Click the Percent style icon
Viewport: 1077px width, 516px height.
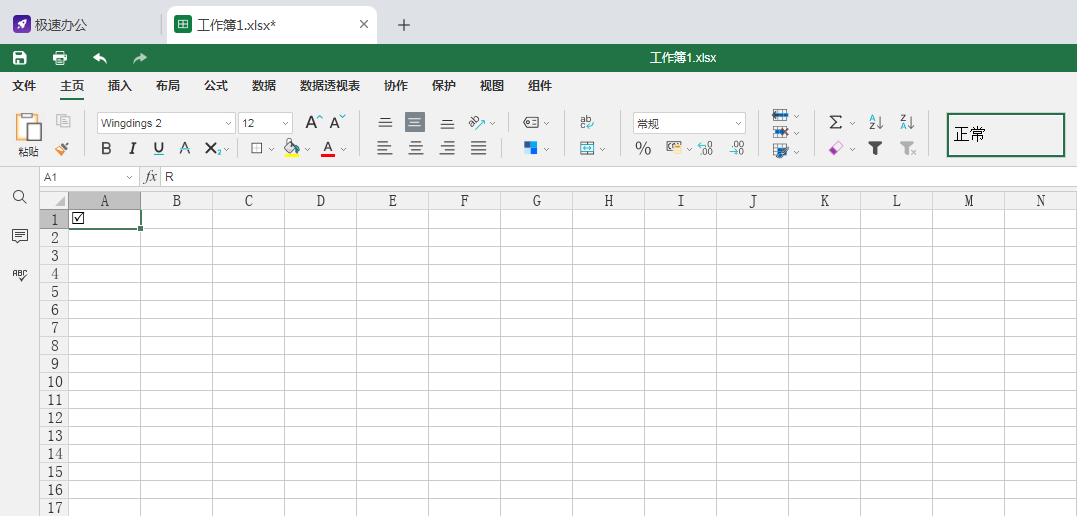[x=643, y=148]
